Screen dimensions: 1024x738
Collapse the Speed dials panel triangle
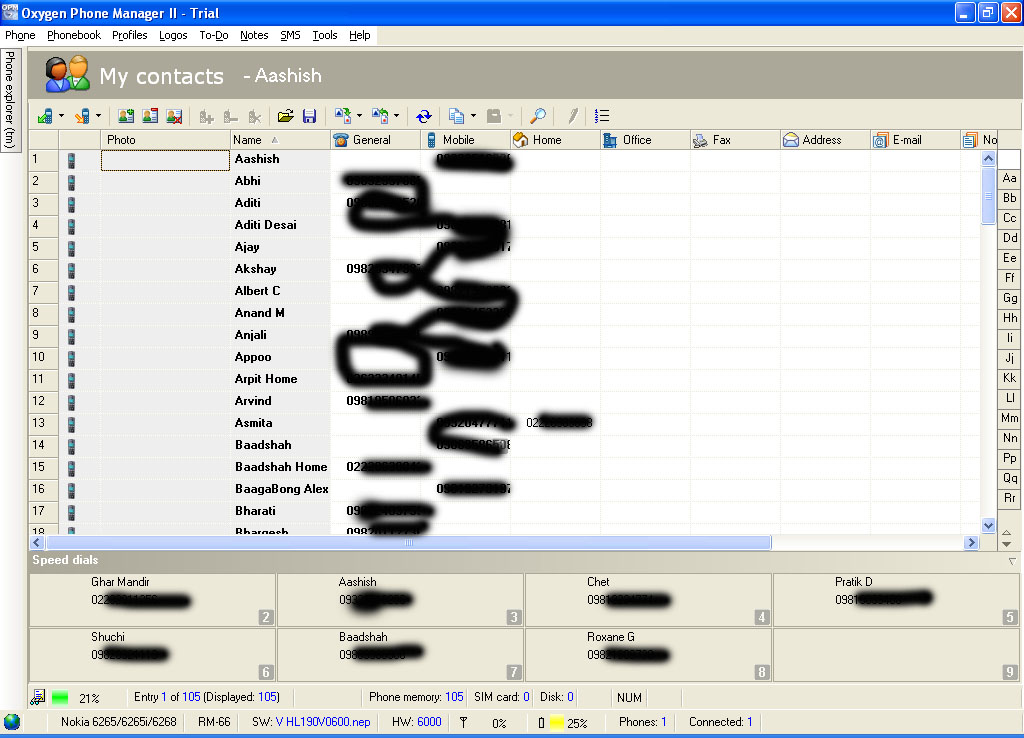pyautogui.click(x=1012, y=561)
